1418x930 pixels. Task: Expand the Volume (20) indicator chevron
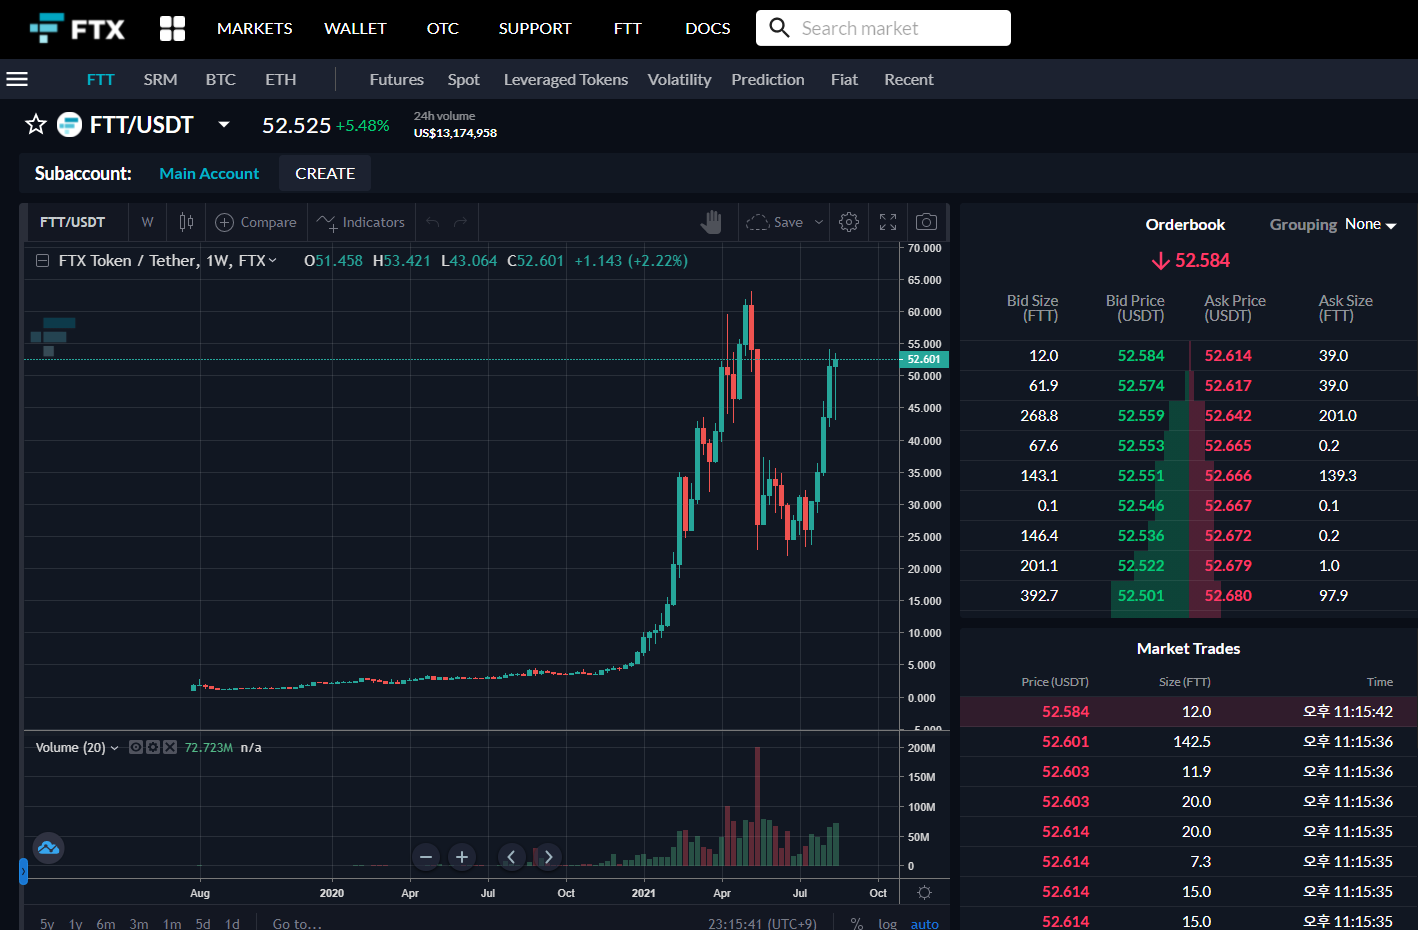114,748
